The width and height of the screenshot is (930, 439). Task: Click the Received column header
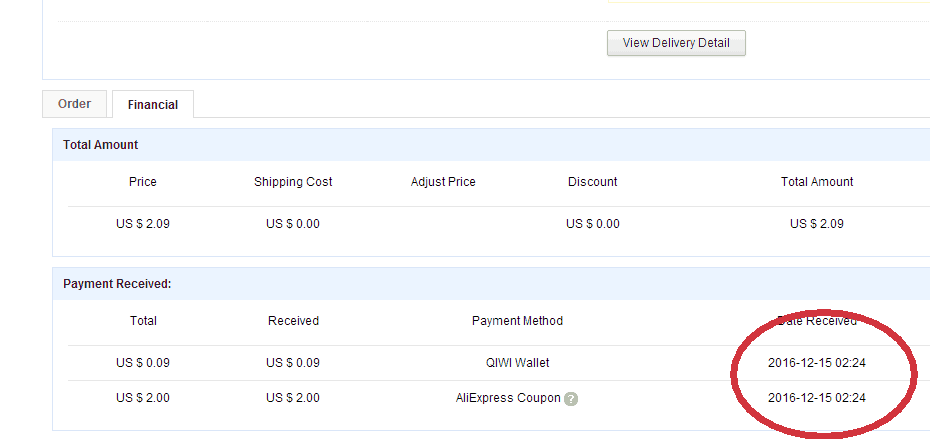coord(293,321)
